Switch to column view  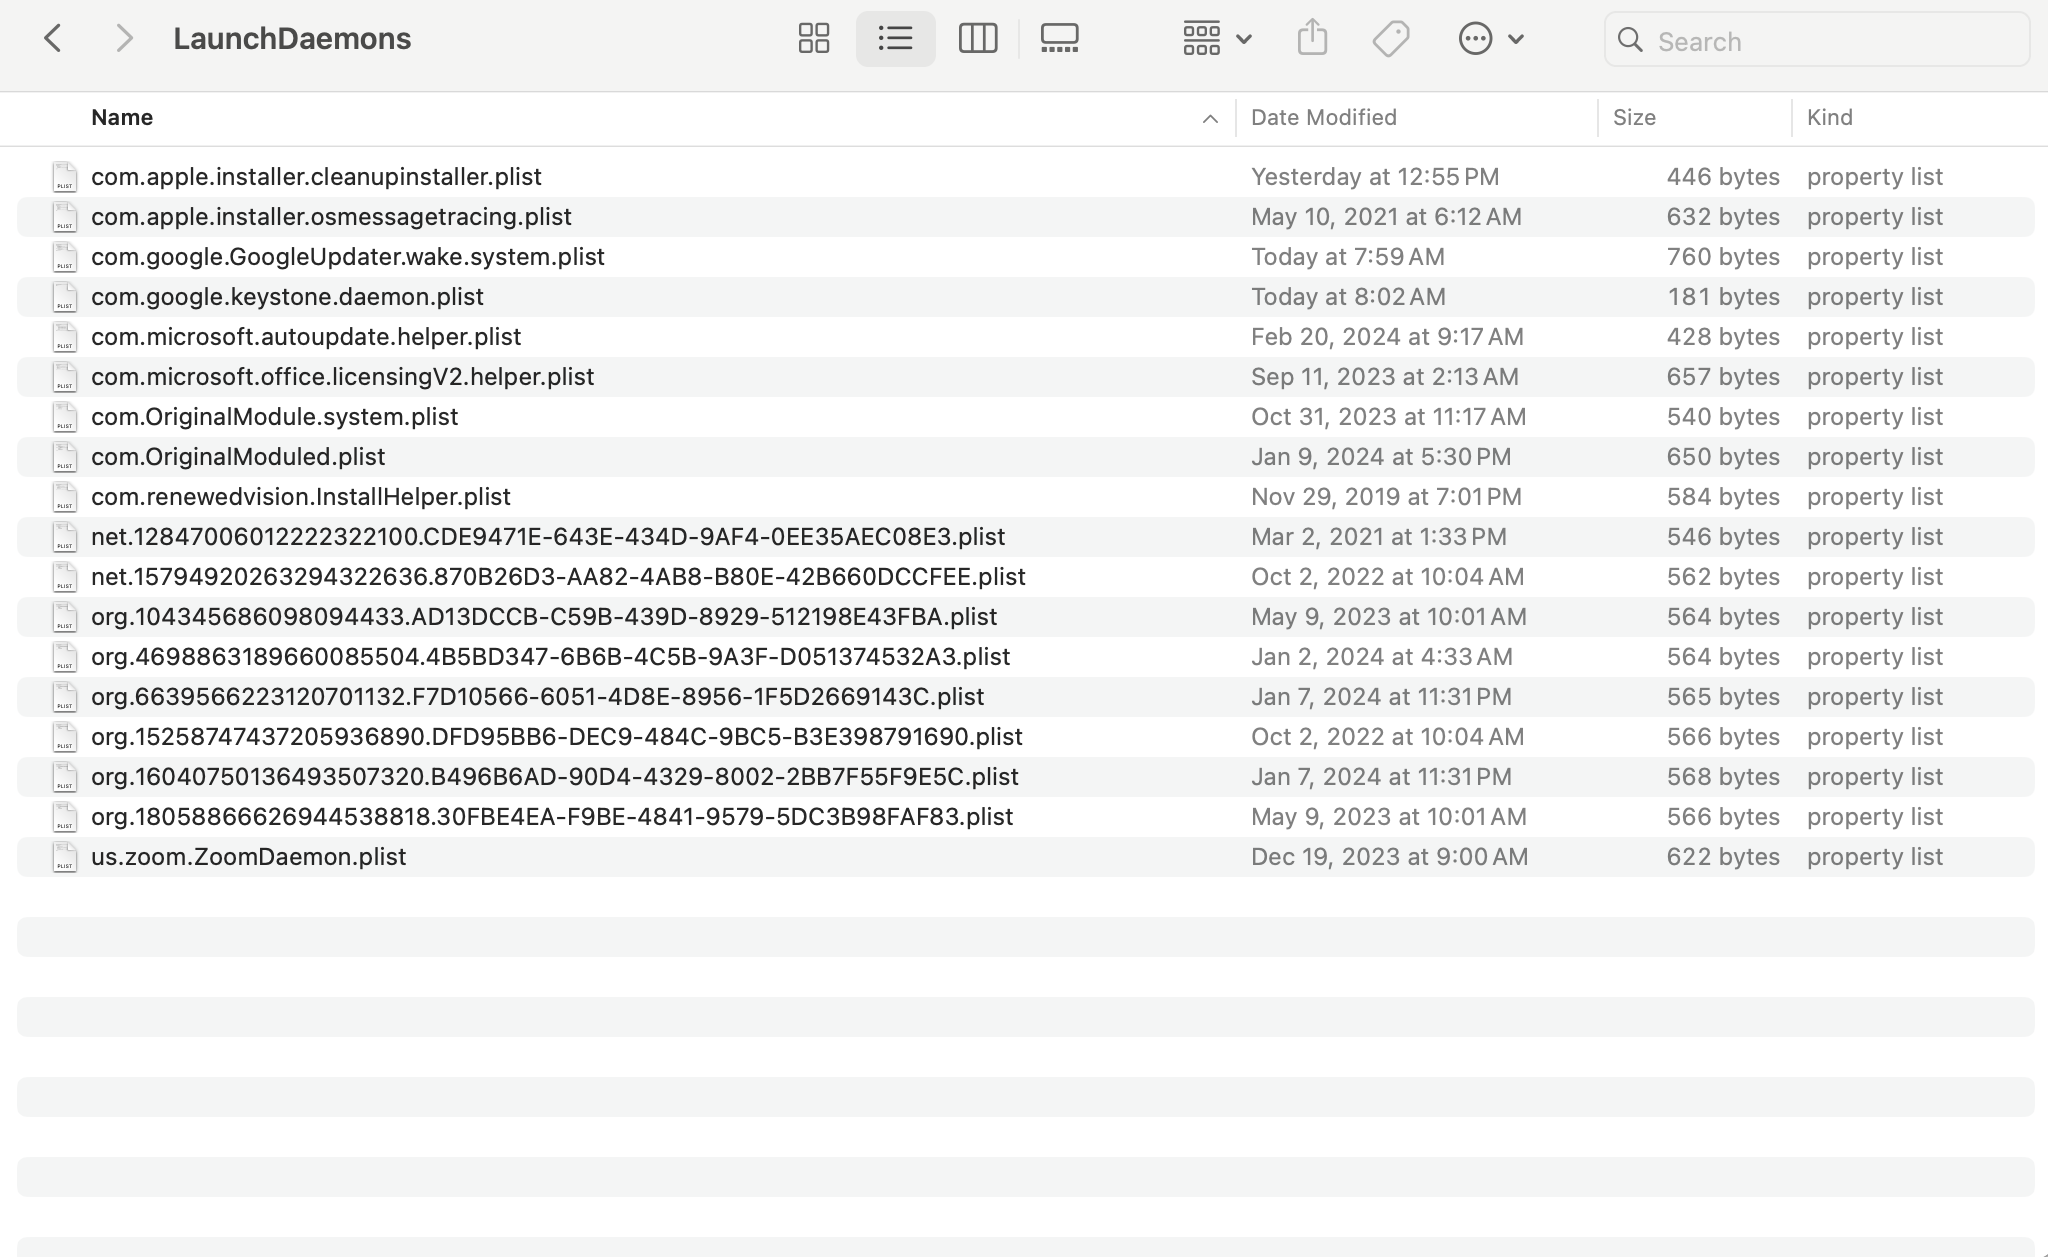coord(979,38)
